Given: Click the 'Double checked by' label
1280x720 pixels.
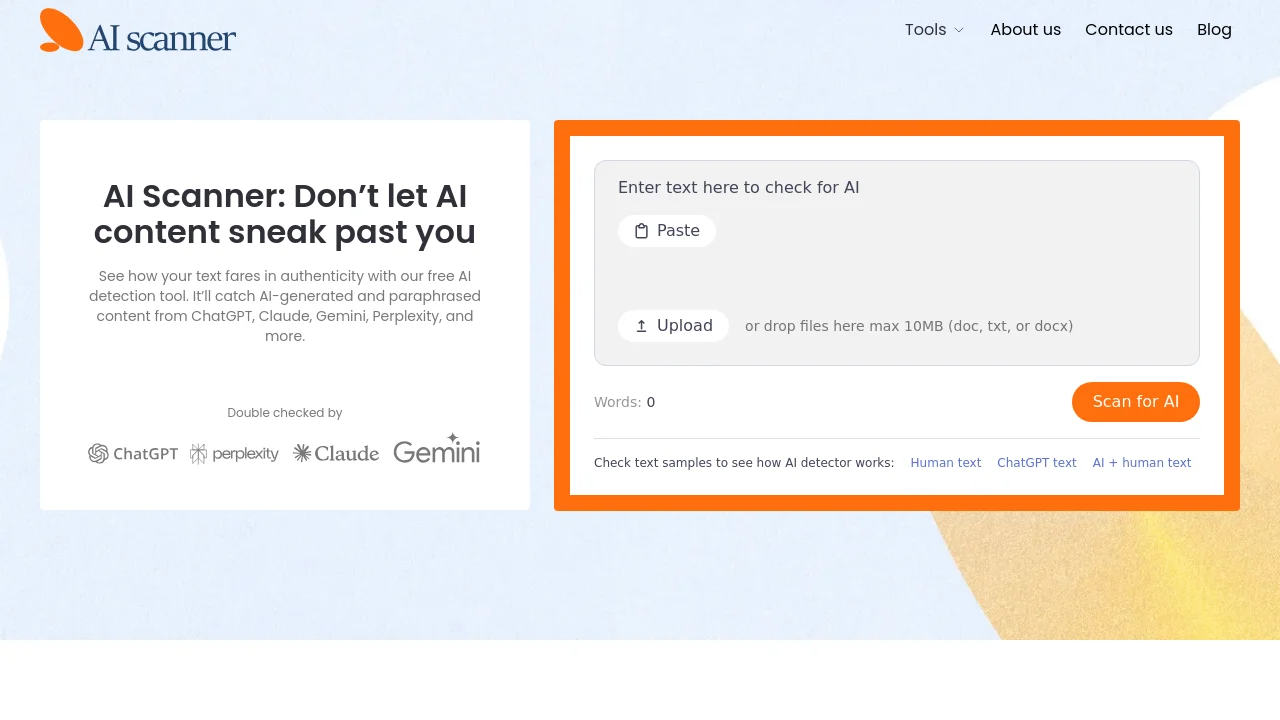Looking at the screenshot, I should [x=285, y=413].
